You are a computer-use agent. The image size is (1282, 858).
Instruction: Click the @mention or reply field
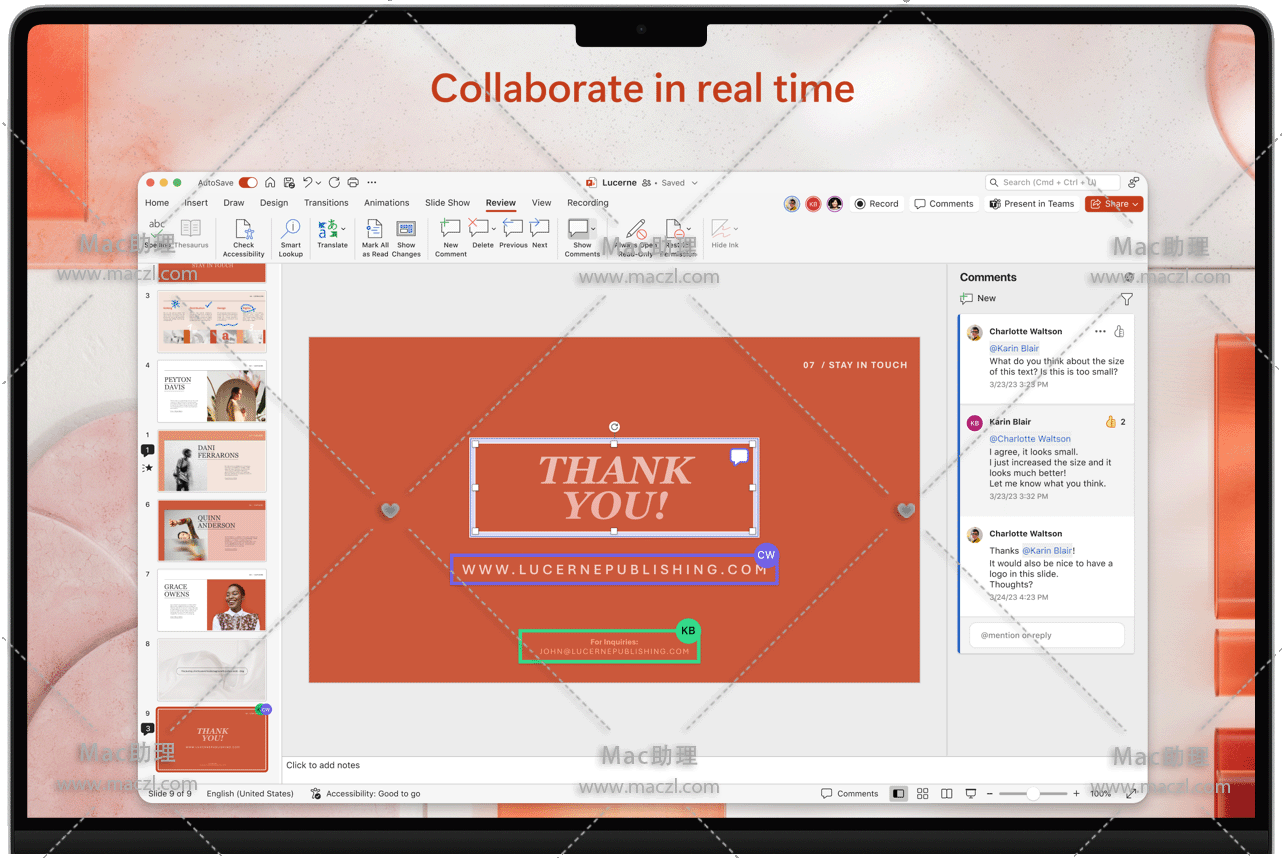[1046, 635]
